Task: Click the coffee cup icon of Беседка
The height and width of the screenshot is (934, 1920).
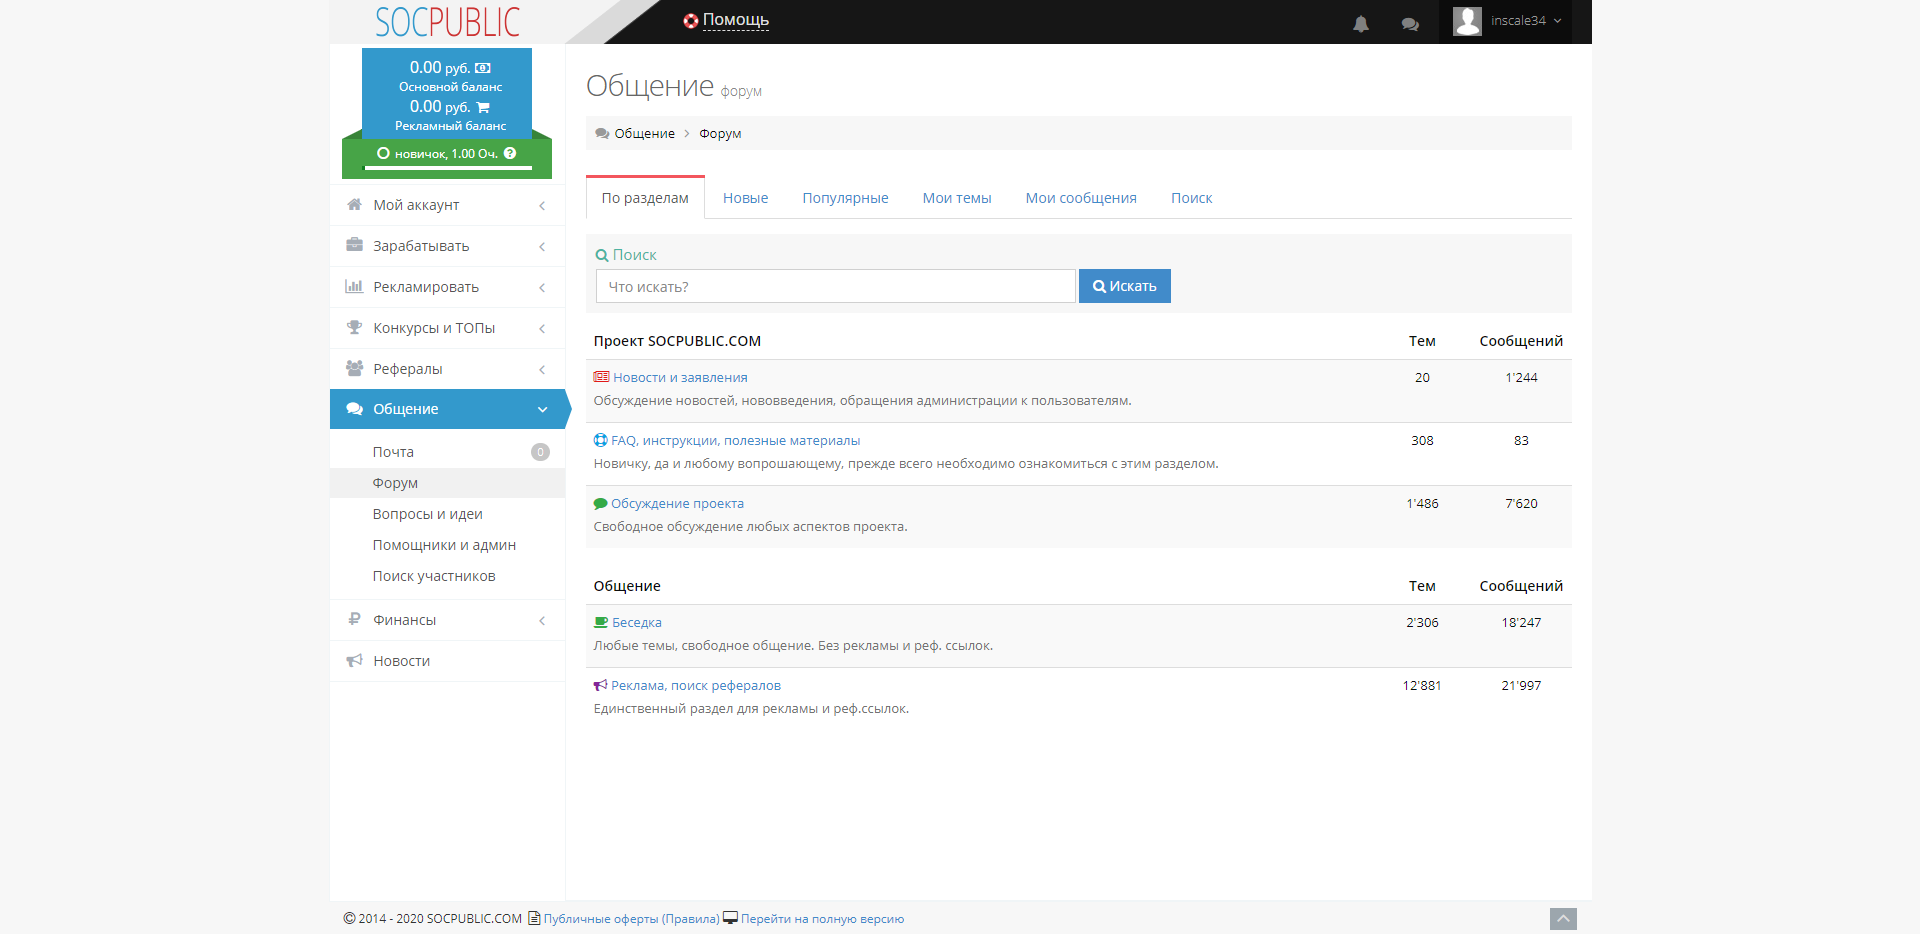Action: click(601, 622)
